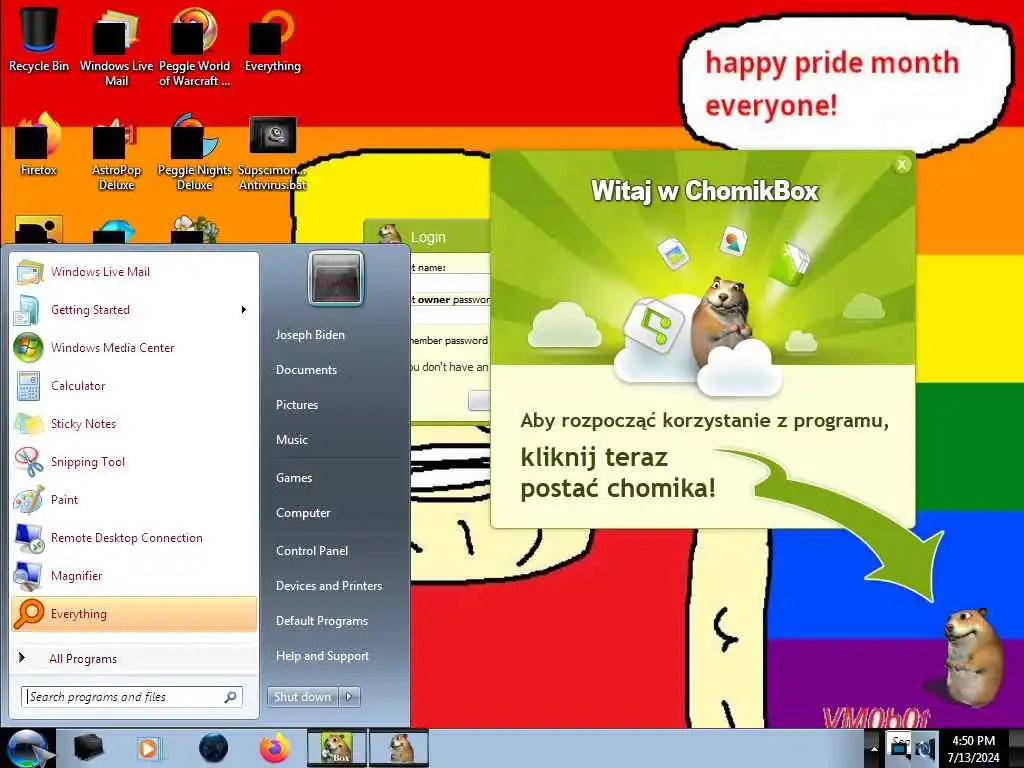
Task: Launch Windows Media Player from taskbar
Action: pos(150,748)
